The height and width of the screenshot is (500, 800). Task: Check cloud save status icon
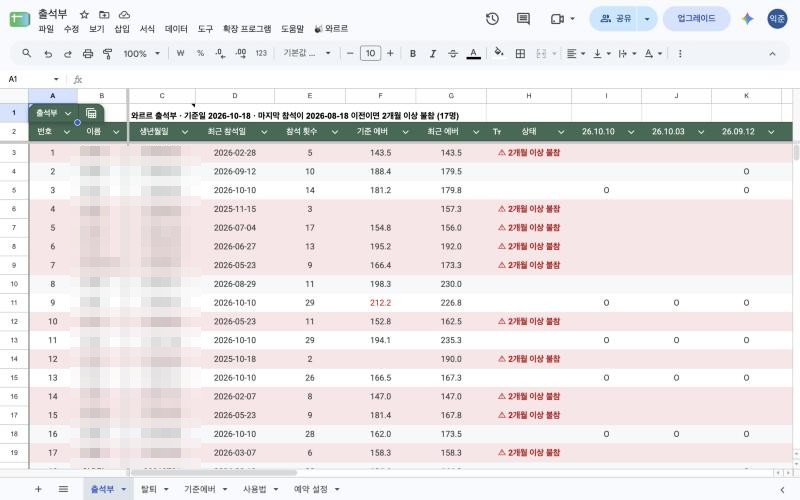click(x=124, y=15)
